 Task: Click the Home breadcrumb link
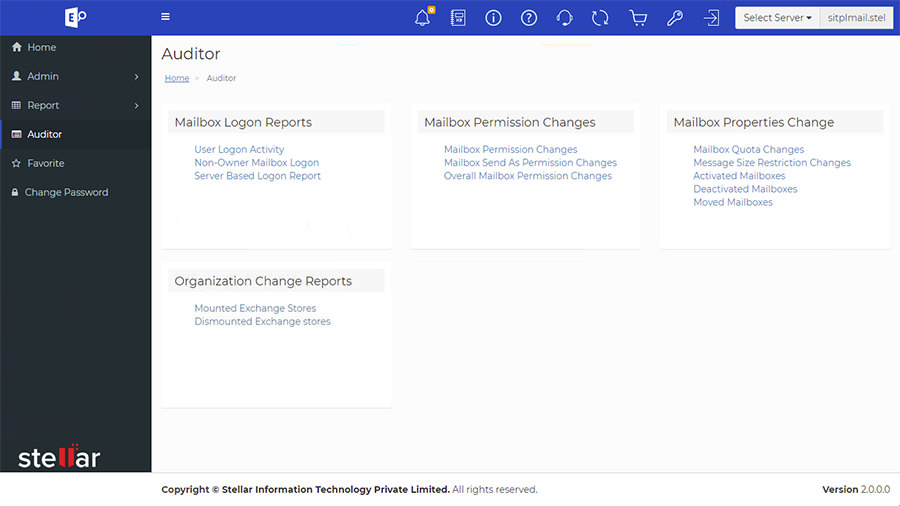click(x=177, y=78)
